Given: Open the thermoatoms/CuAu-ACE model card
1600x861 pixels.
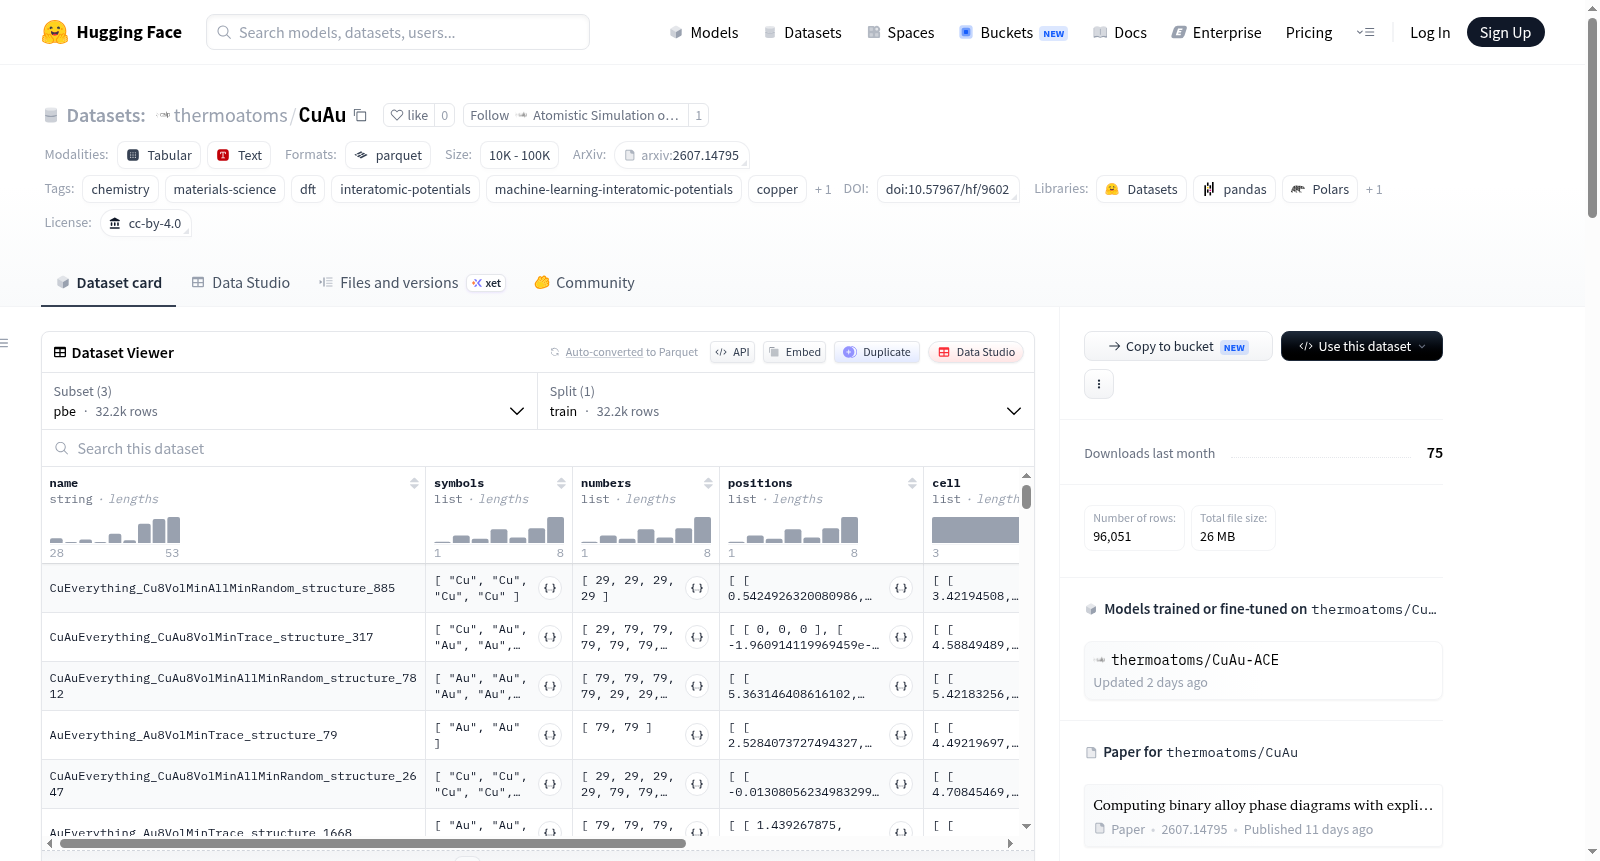Looking at the screenshot, I should 1263,670.
